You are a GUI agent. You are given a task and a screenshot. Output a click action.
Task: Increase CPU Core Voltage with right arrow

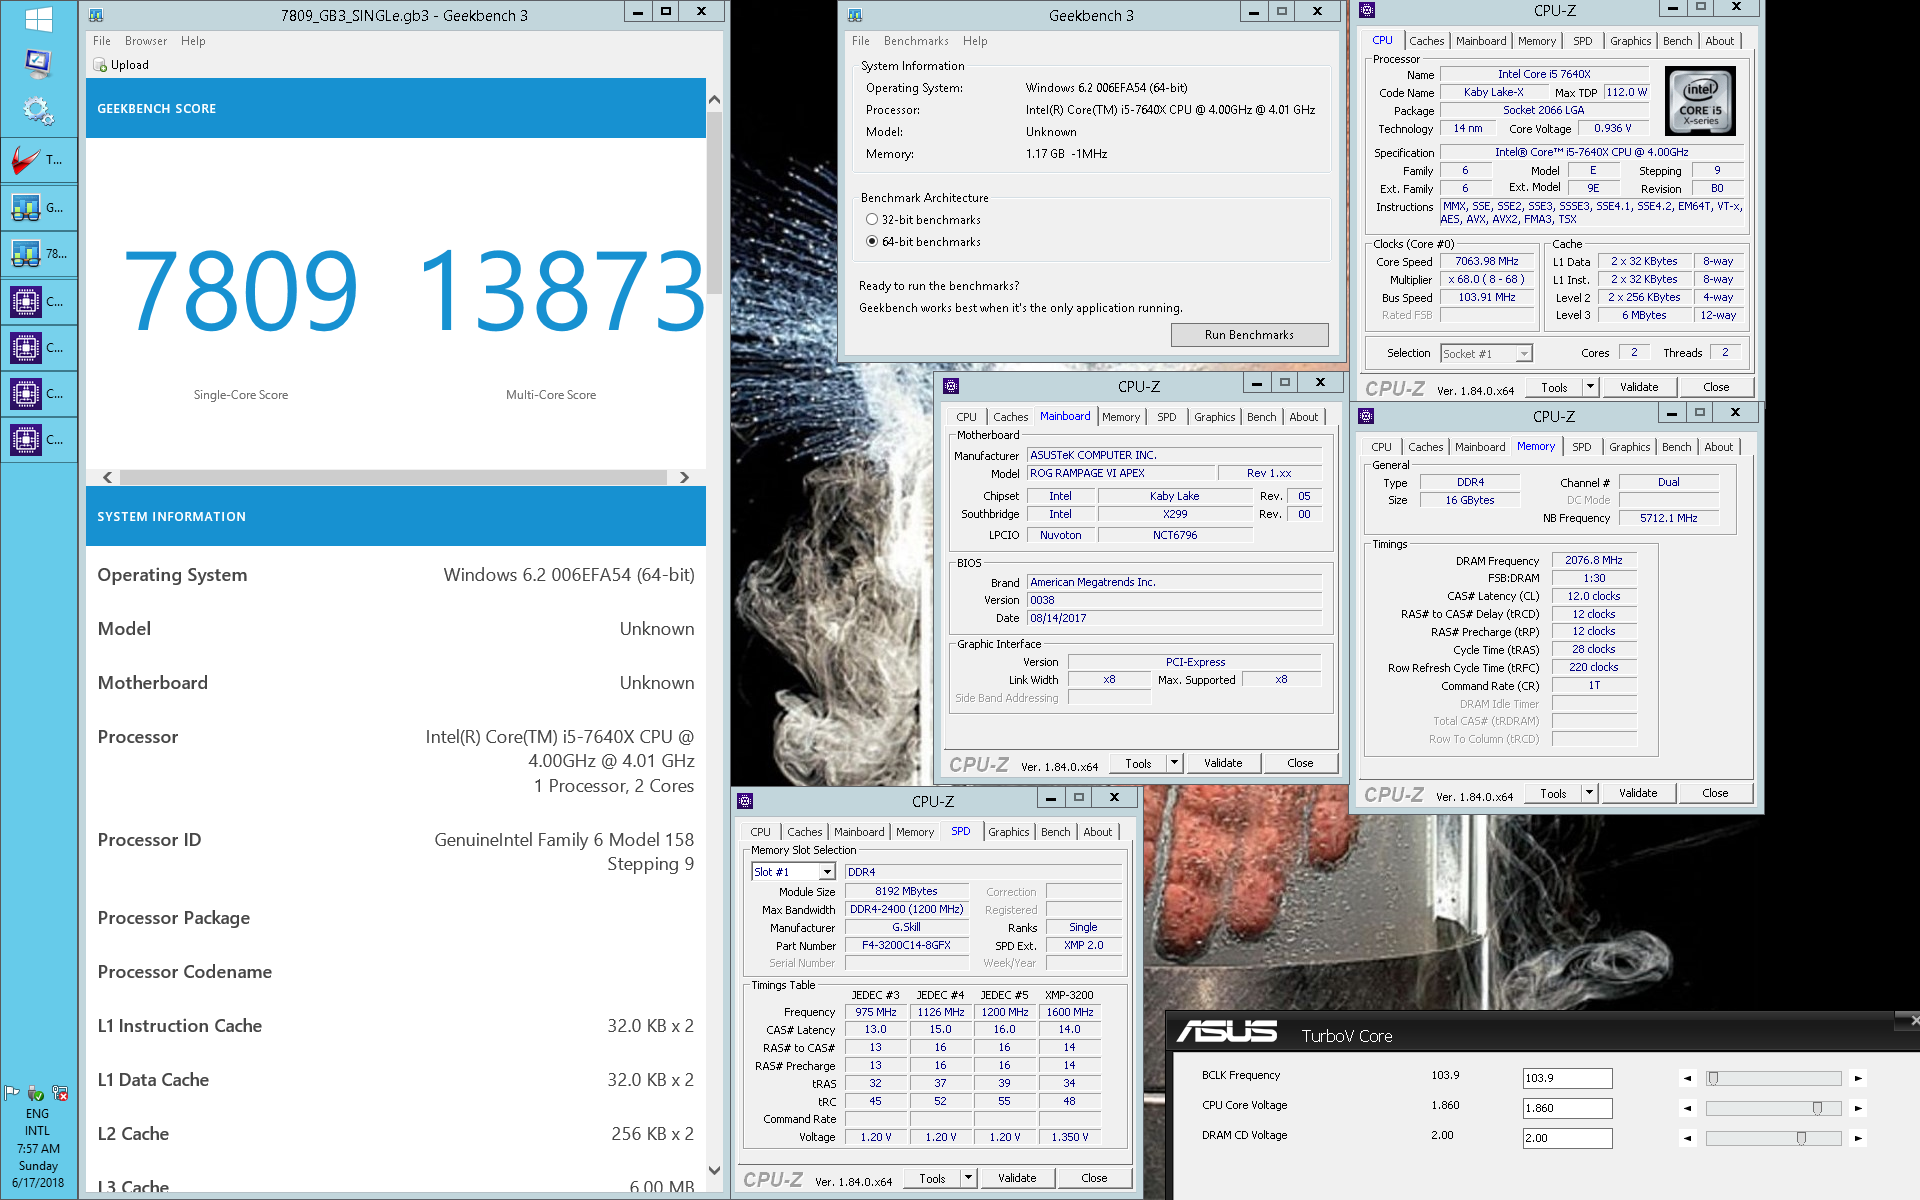pos(1858,1108)
